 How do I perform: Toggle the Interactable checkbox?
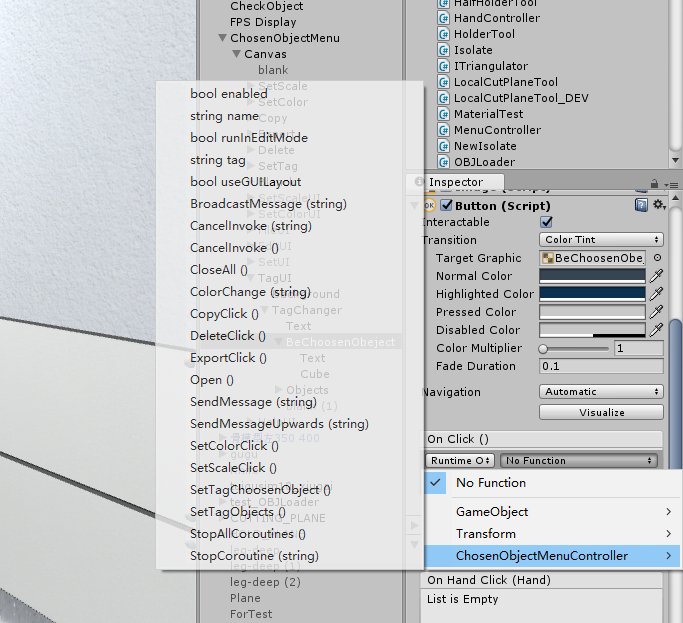(x=546, y=222)
